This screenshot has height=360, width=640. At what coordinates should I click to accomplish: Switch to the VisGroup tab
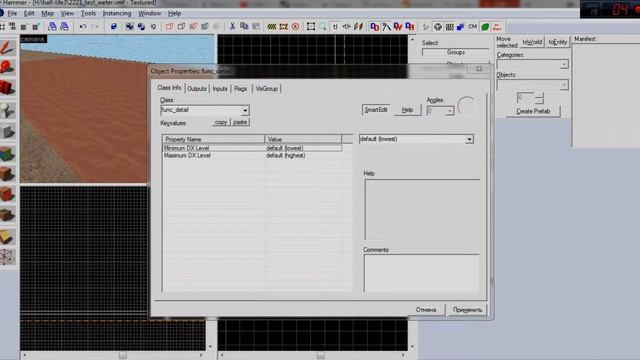point(267,89)
